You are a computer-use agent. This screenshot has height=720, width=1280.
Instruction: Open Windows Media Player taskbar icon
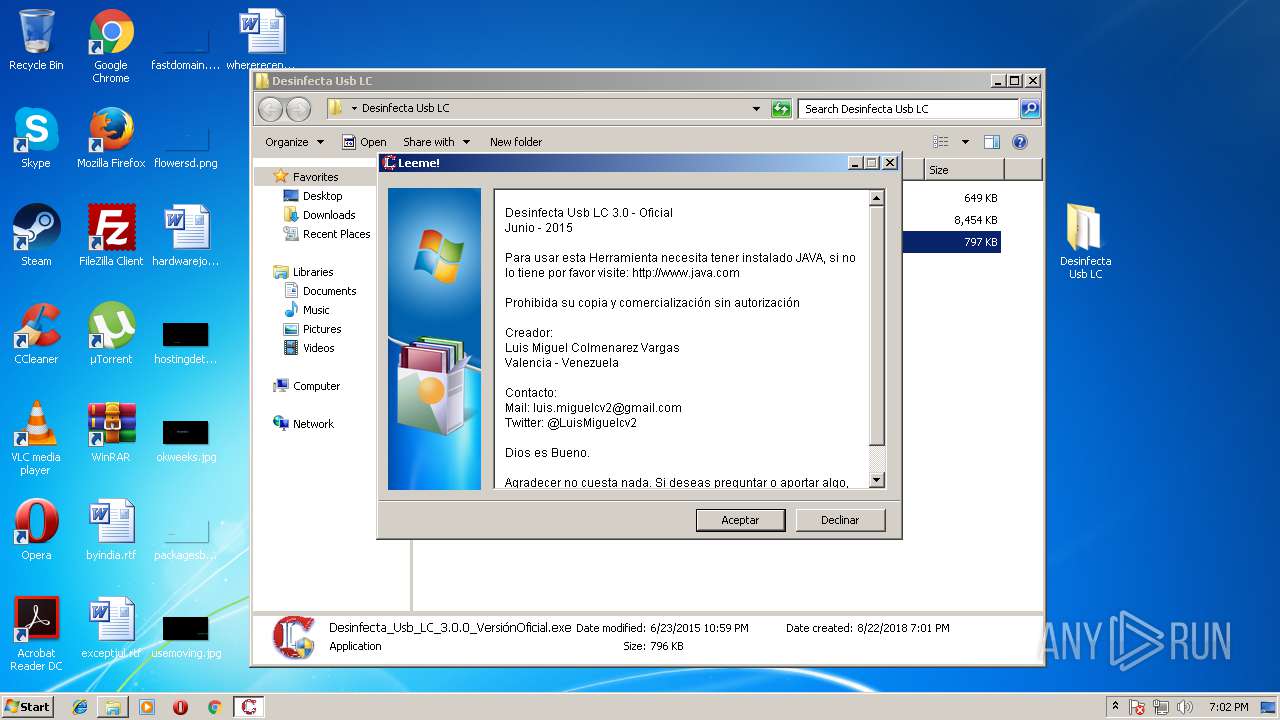pos(147,707)
